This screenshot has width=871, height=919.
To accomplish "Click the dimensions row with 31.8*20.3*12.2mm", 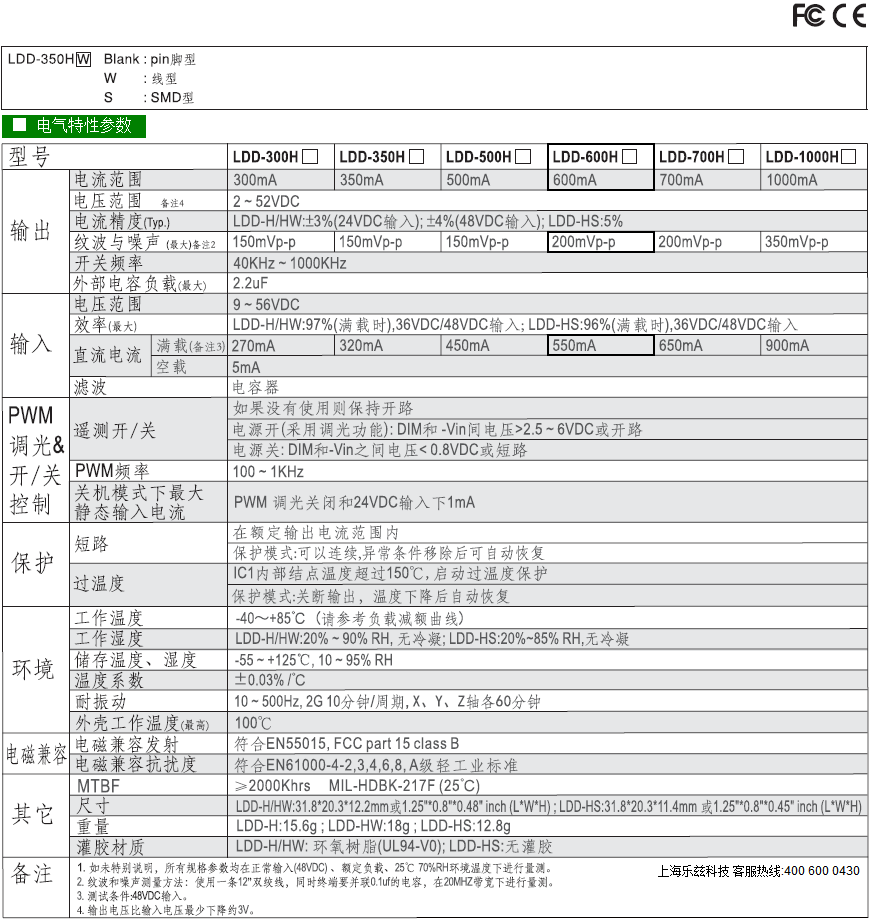I will pos(547,806).
